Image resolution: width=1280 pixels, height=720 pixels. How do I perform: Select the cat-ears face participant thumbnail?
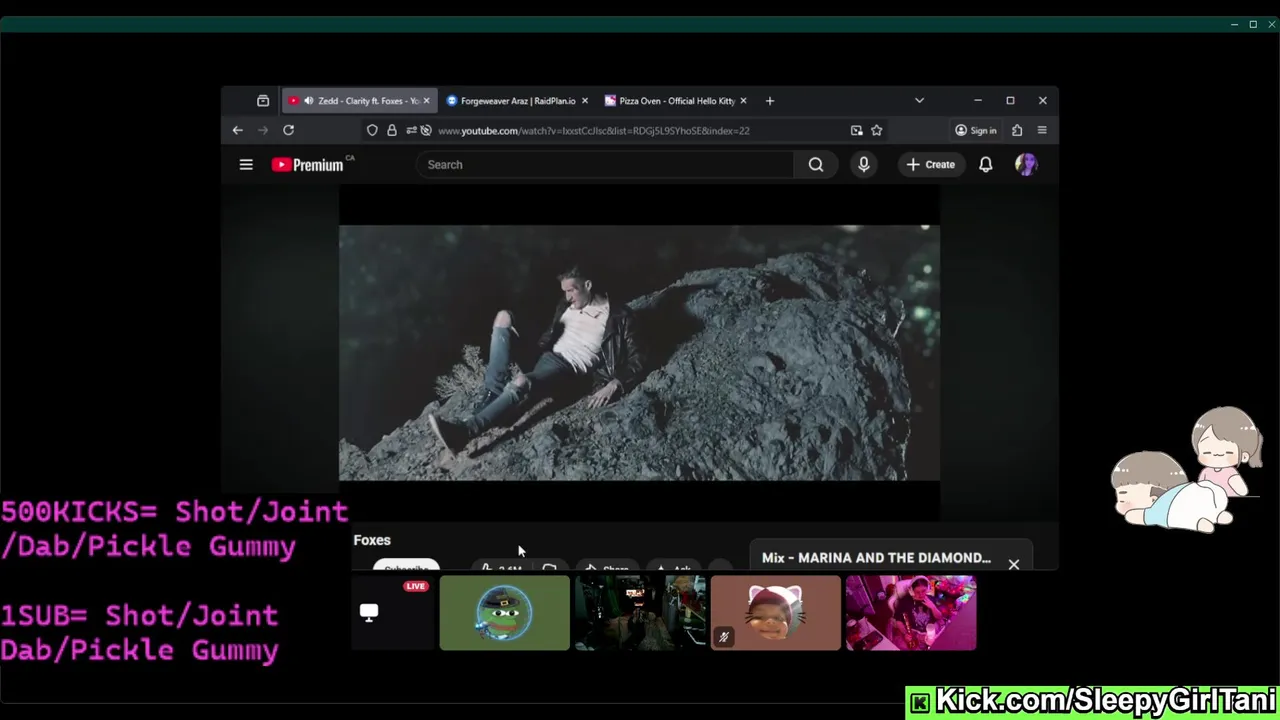pos(776,613)
